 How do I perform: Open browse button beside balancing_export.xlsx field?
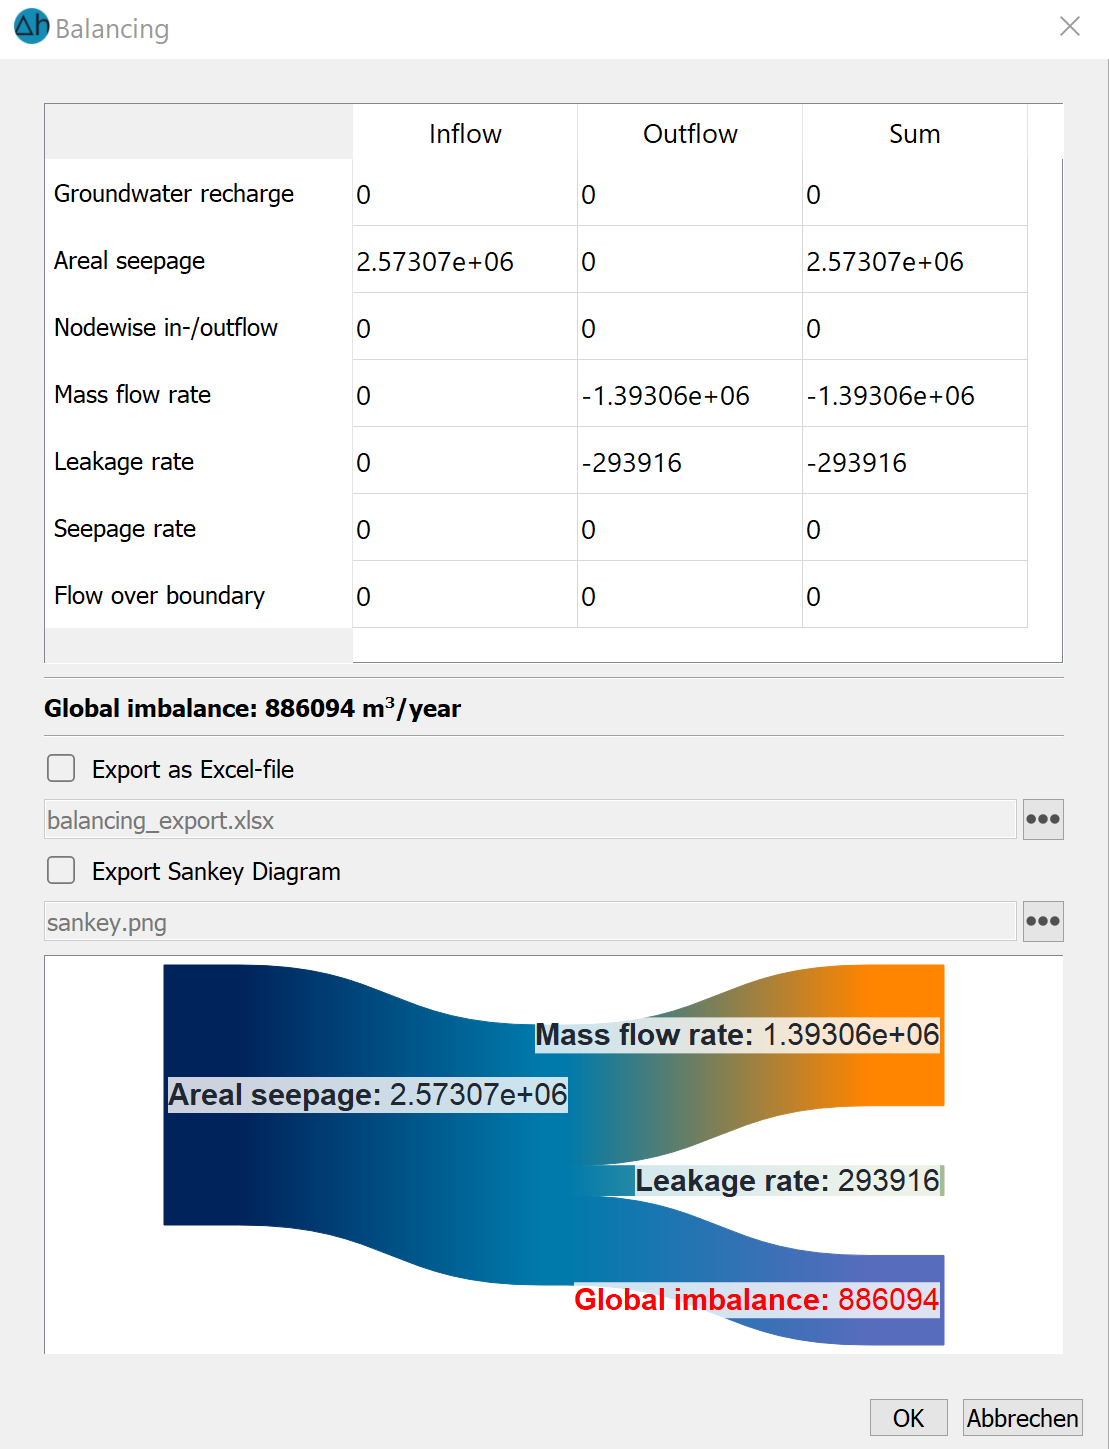[x=1043, y=820]
